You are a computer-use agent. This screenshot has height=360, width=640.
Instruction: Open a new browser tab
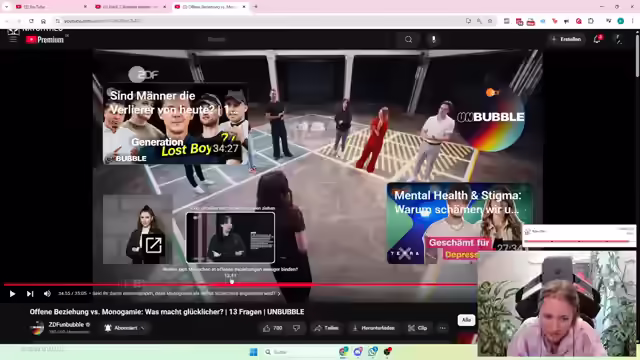[x=256, y=7]
